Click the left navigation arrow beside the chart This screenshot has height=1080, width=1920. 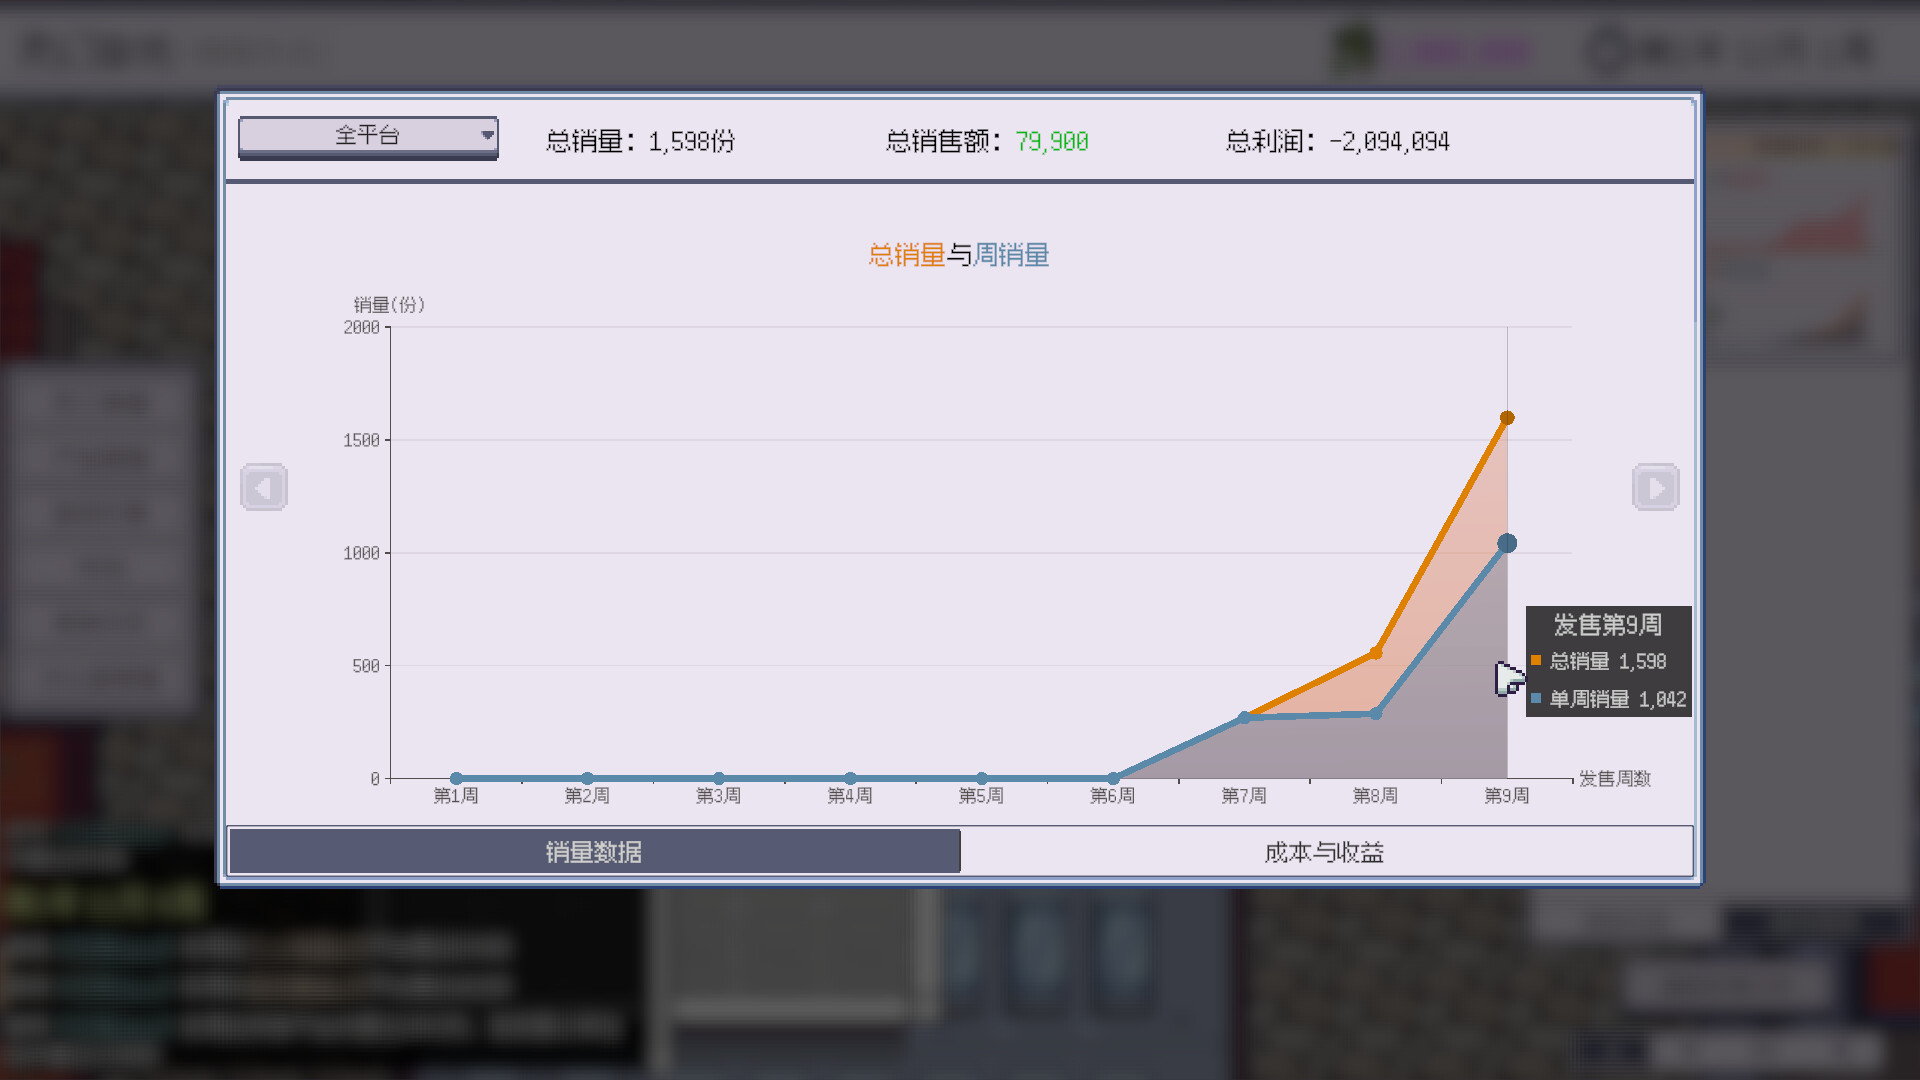coord(264,487)
